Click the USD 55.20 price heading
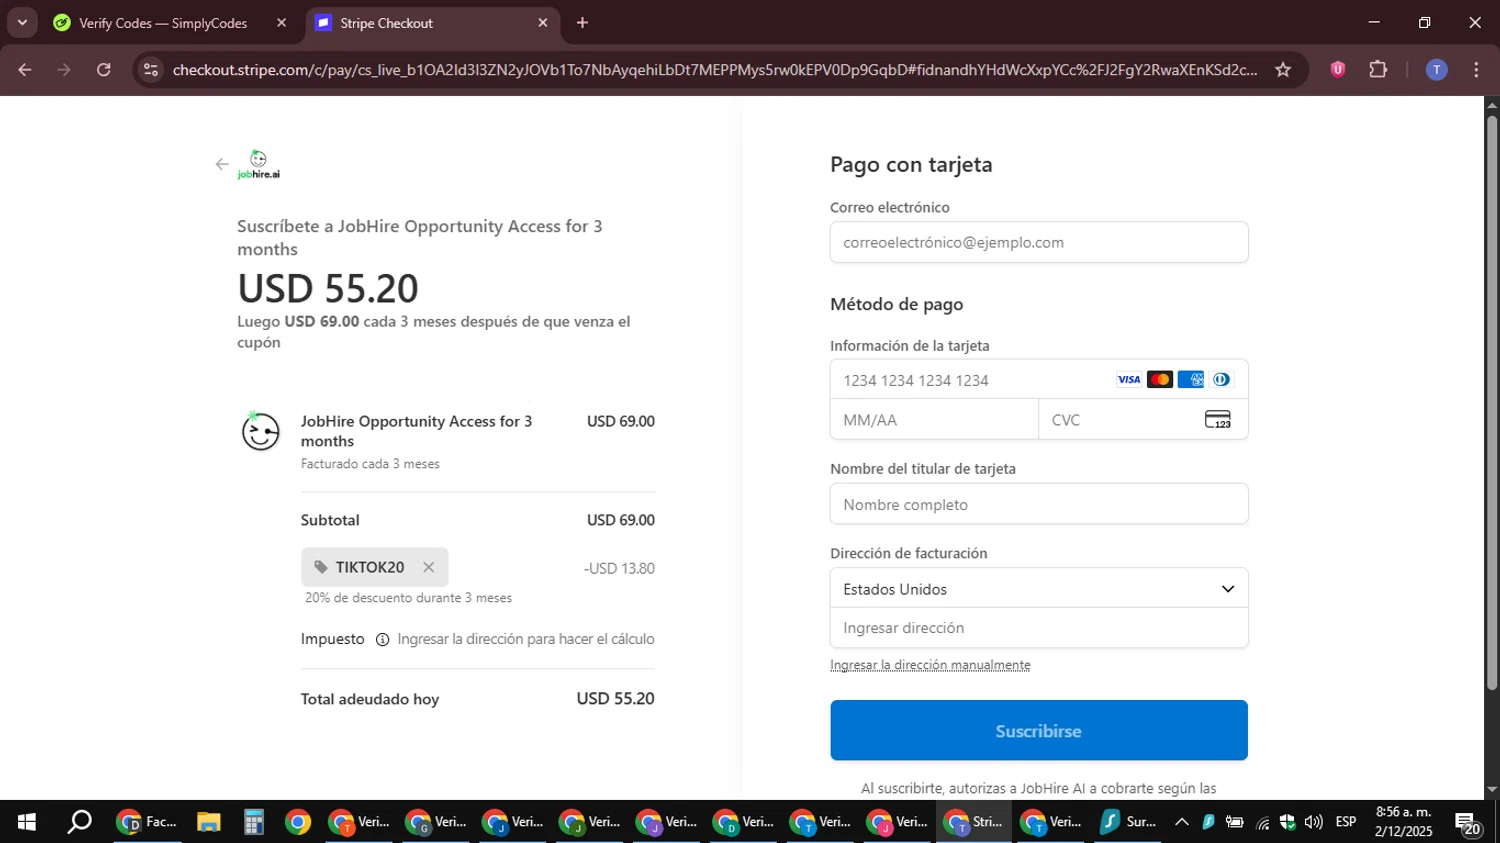1500x843 pixels. click(x=328, y=288)
